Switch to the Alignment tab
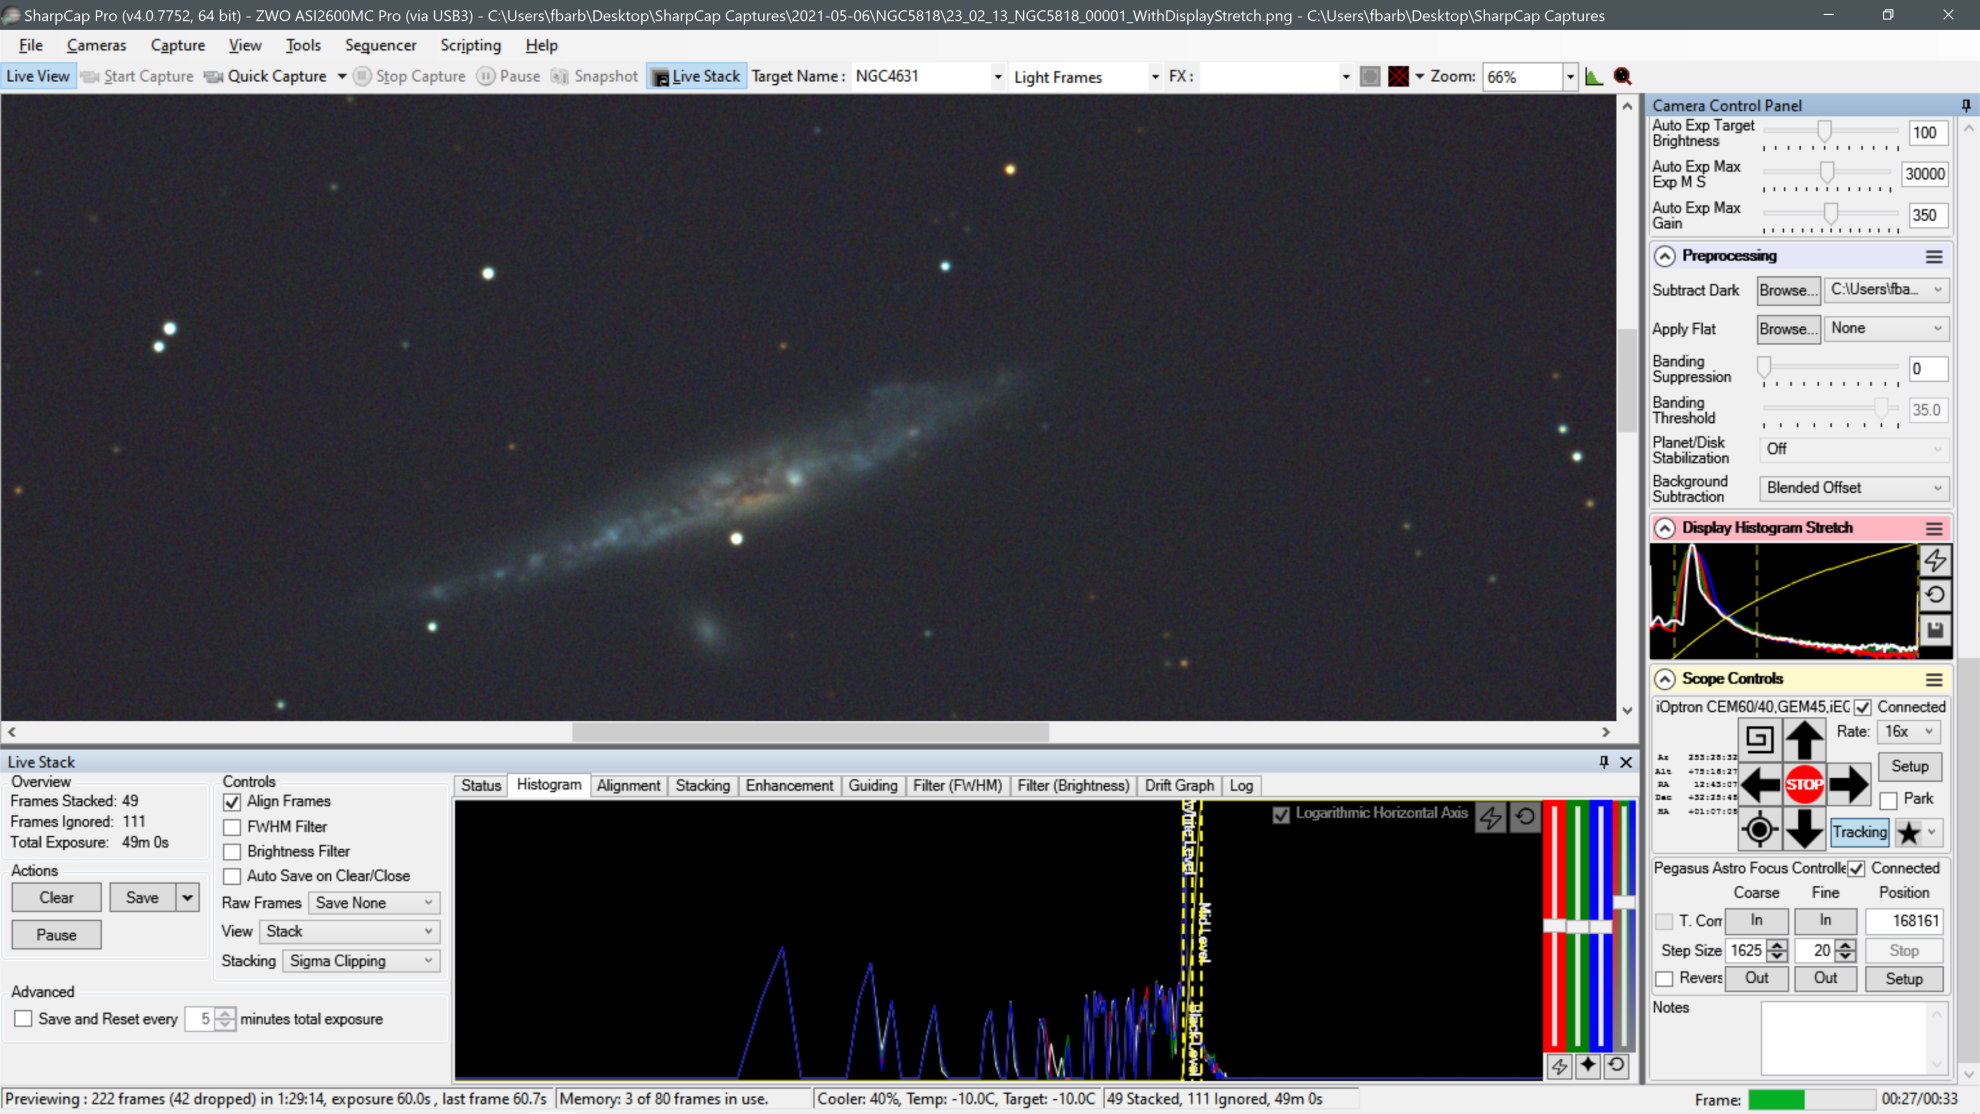 pyautogui.click(x=628, y=786)
